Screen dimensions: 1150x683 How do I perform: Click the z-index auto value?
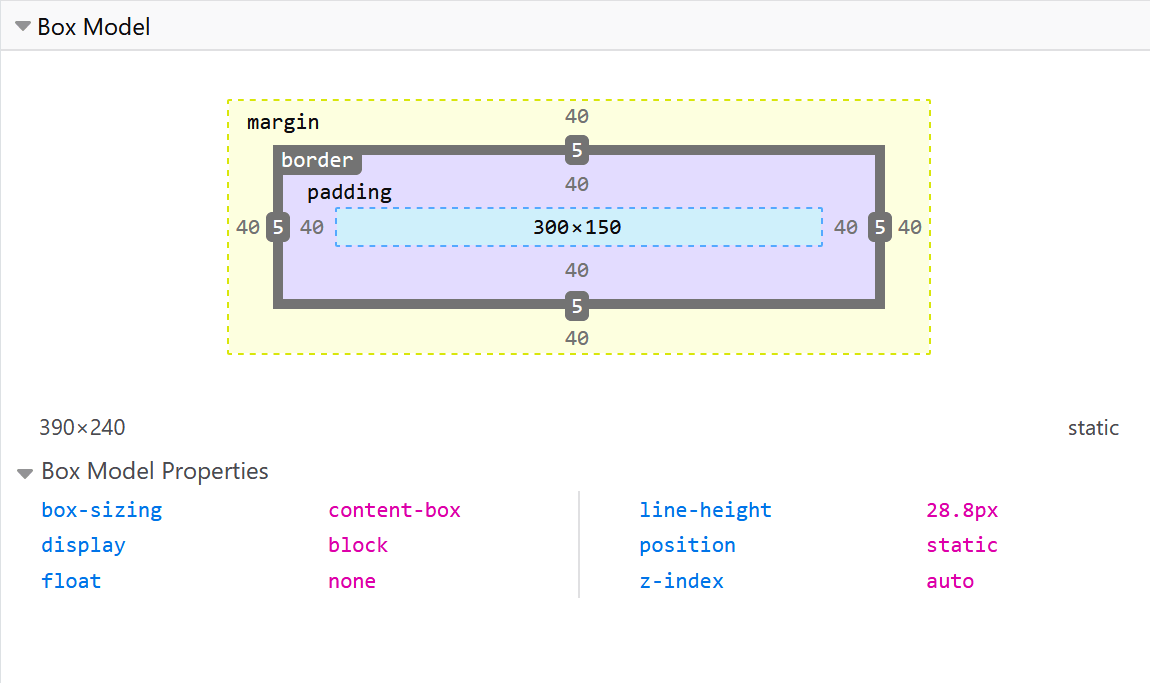point(950,581)
